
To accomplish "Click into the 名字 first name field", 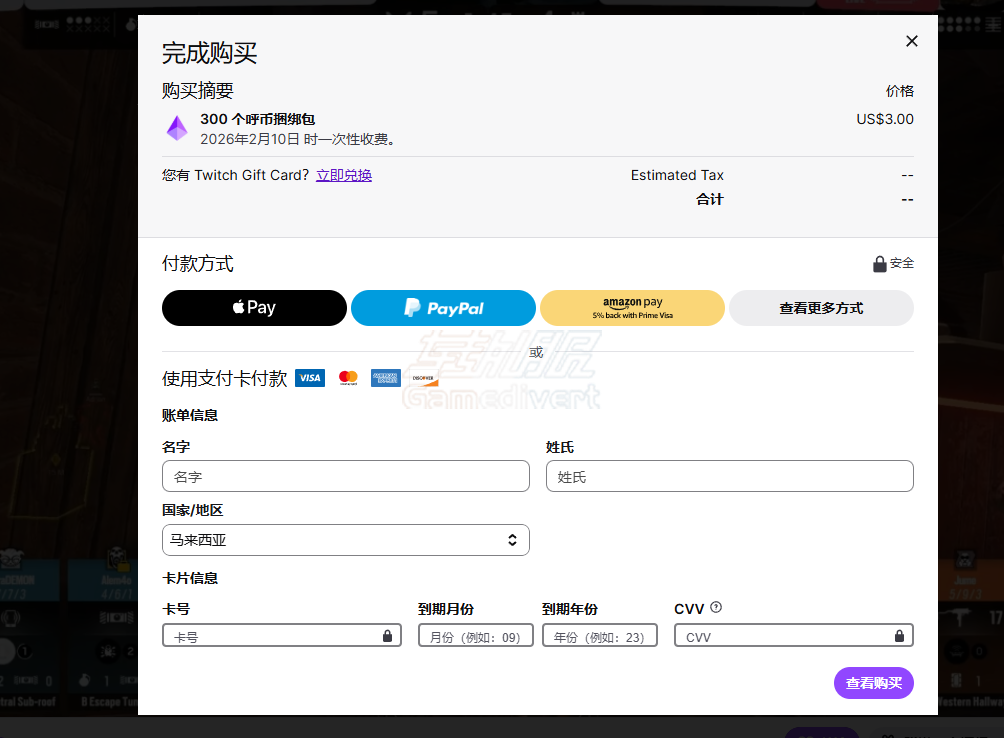I will pyautogui.click(x=345, y=476).
